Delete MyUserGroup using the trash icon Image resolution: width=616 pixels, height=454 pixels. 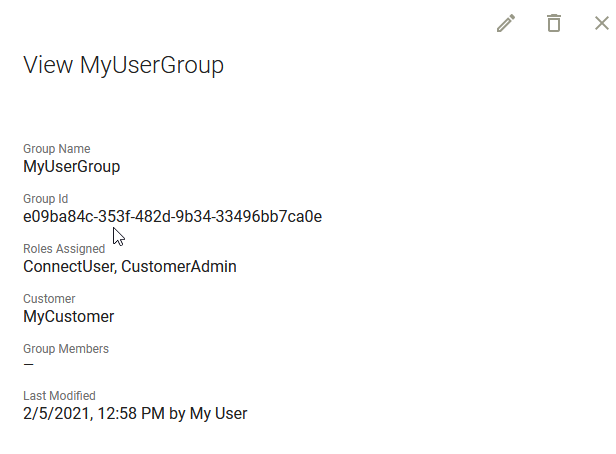tap(554, 23)
